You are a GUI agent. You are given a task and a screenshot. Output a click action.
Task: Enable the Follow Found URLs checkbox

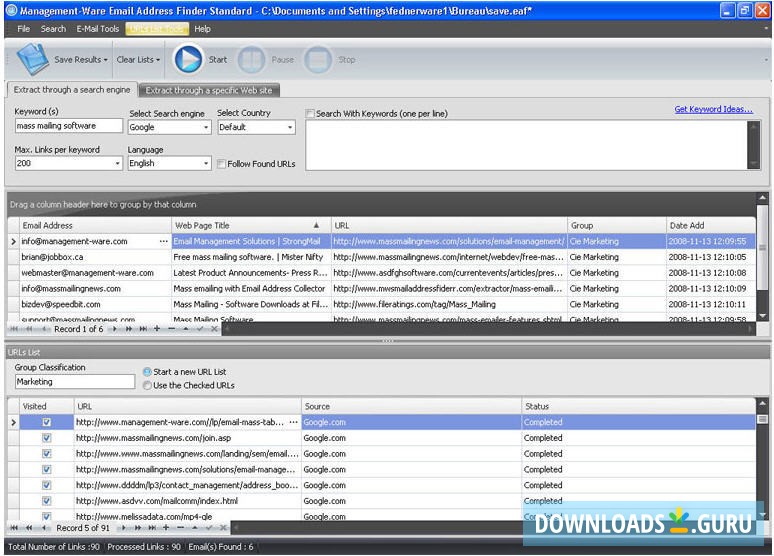[222, 164]
